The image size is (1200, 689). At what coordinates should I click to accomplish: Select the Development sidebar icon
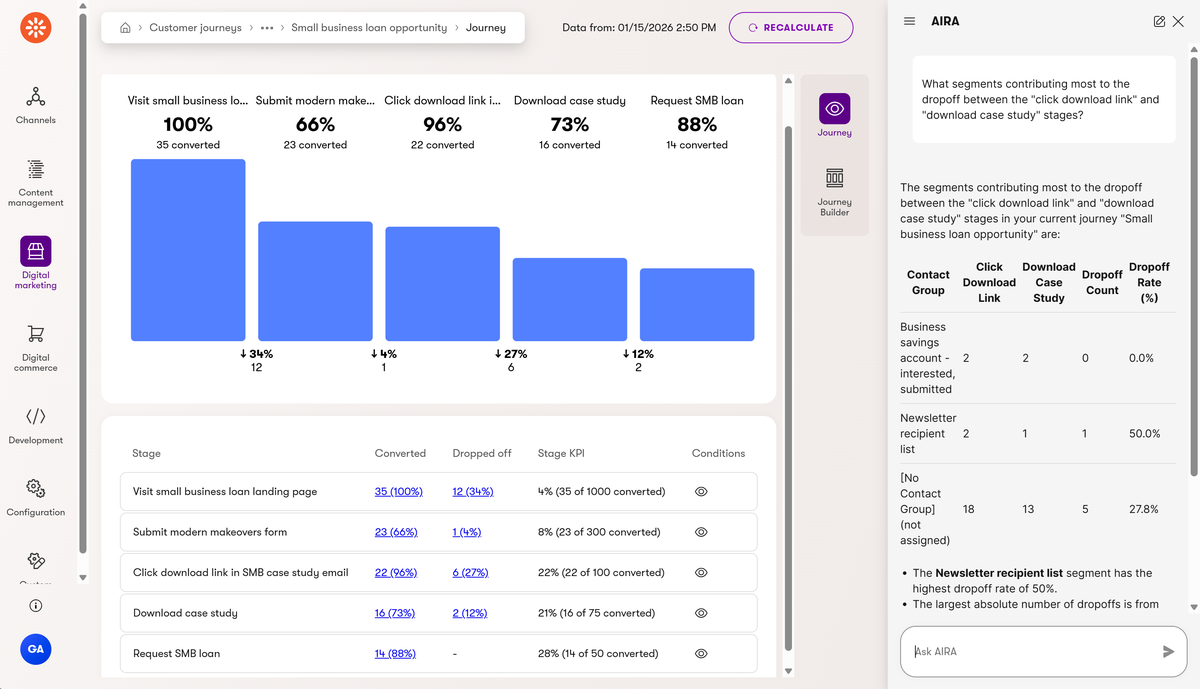pos(35,415)
